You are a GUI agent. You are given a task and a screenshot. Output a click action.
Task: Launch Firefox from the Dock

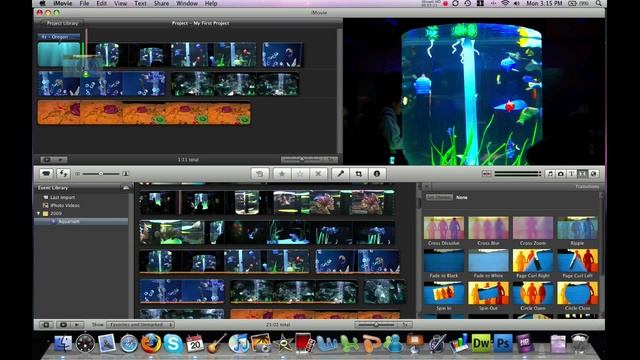(x=151, y=343)
